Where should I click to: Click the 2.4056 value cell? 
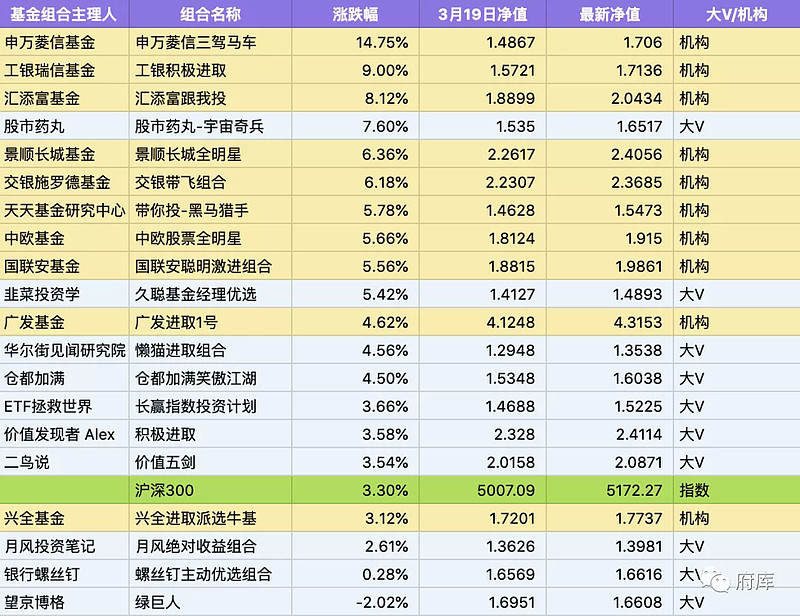610,154
